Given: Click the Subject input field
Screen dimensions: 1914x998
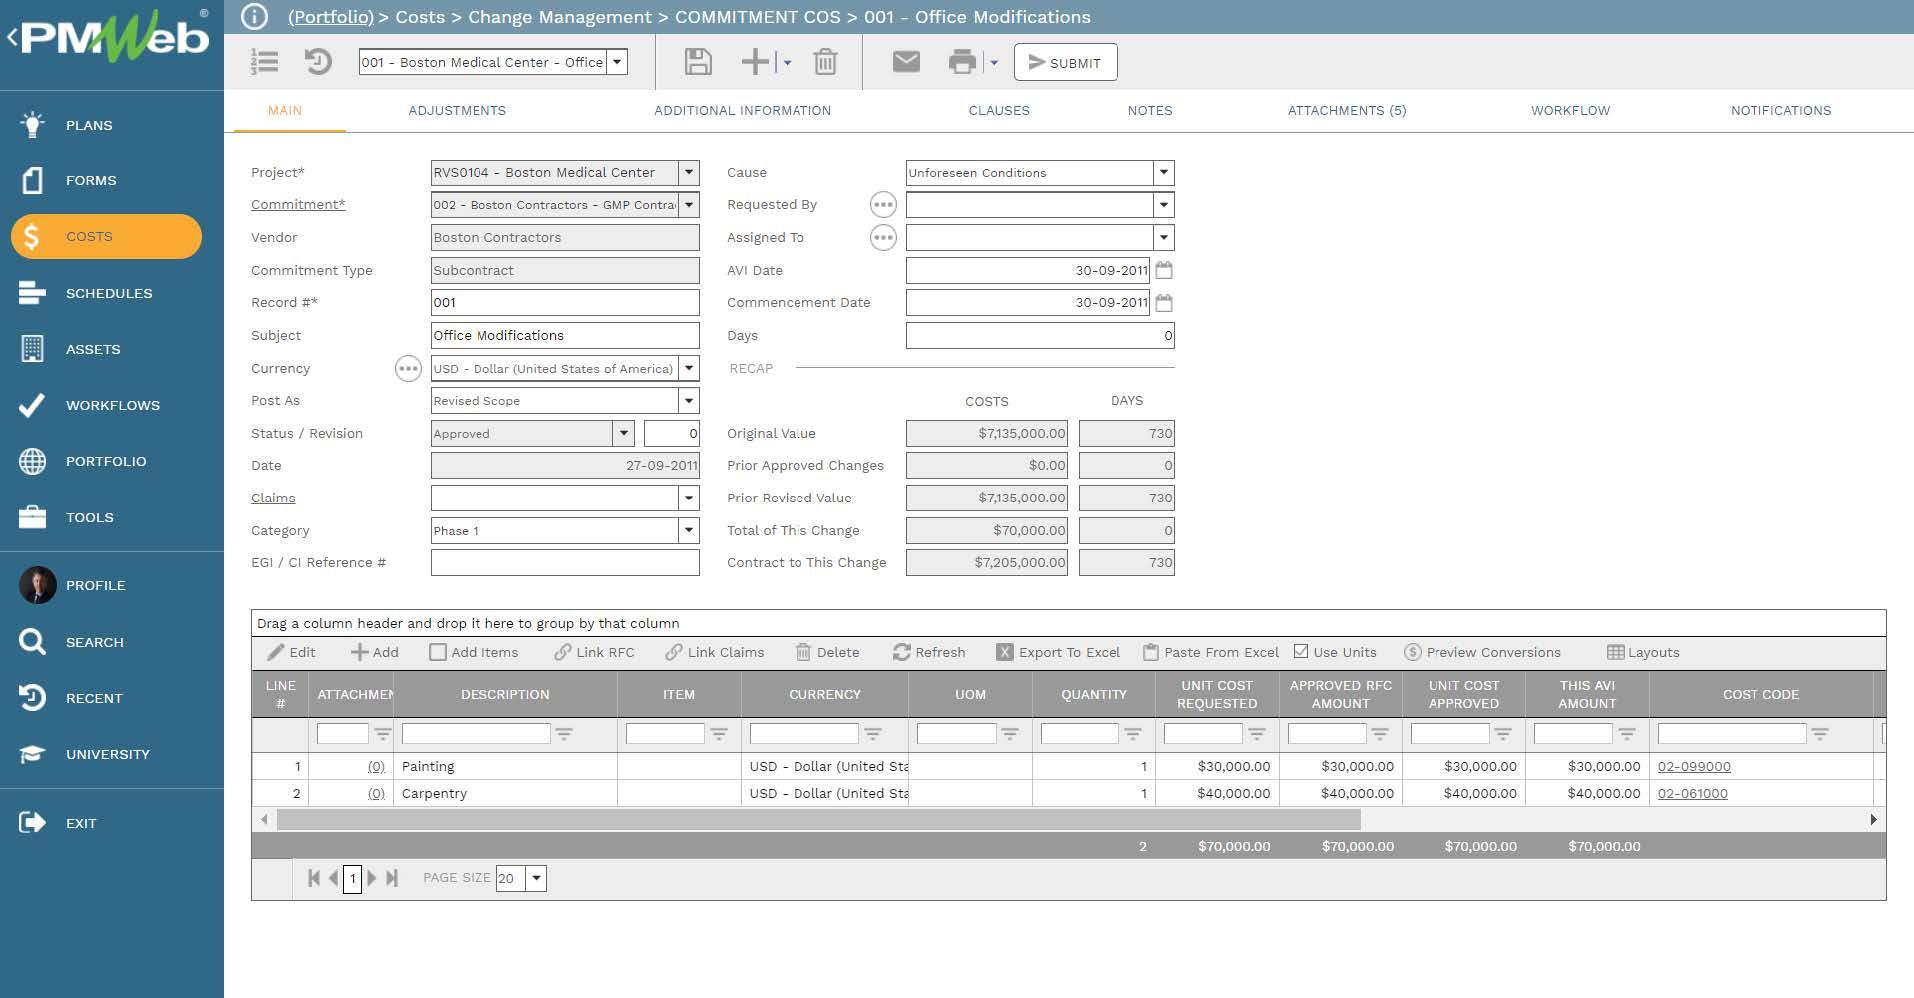Looking at the screenshot, I should (565, 335).
